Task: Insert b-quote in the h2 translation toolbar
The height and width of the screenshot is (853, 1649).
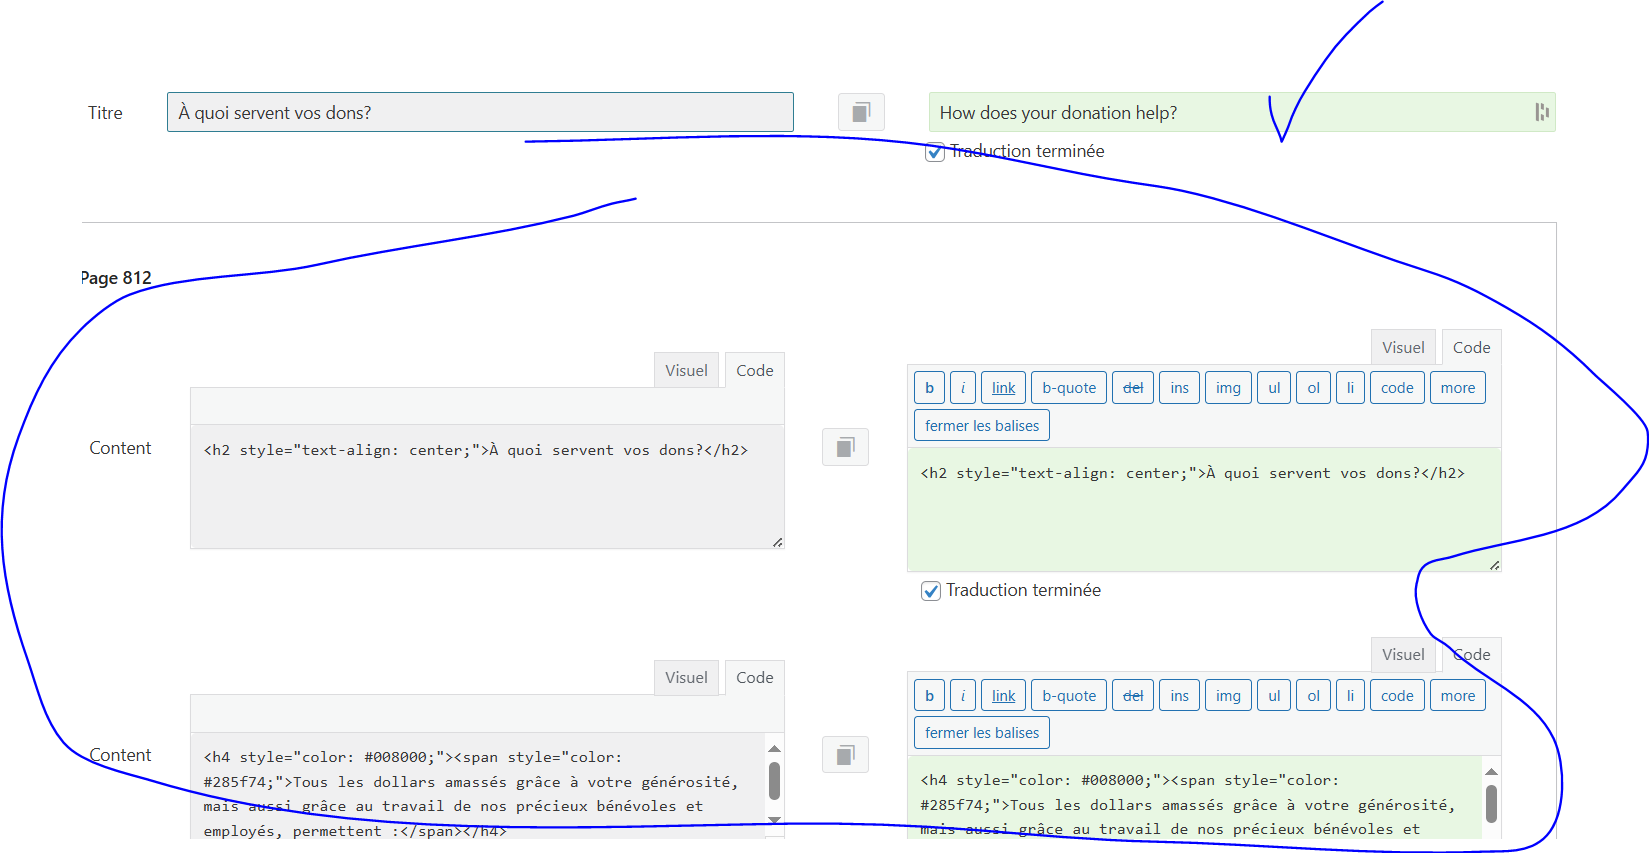Action: pos(1069,388)
